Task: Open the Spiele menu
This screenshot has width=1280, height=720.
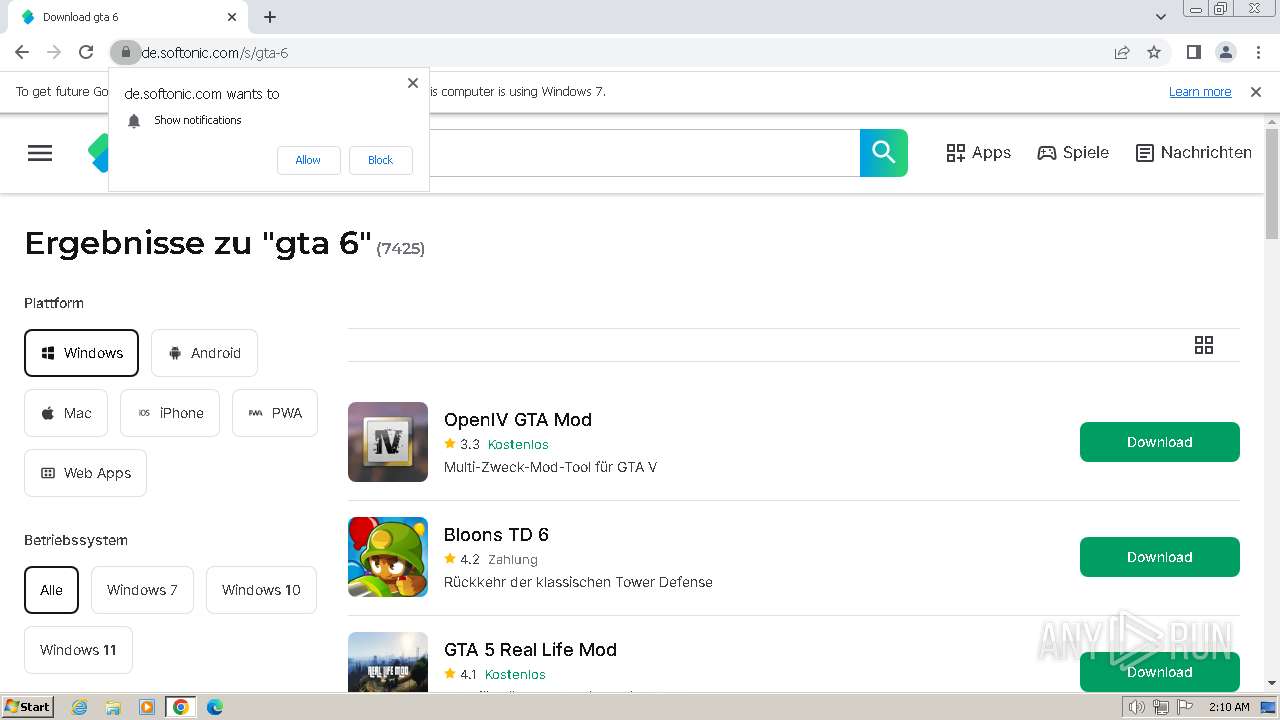Action: (x=1073, y=153)
